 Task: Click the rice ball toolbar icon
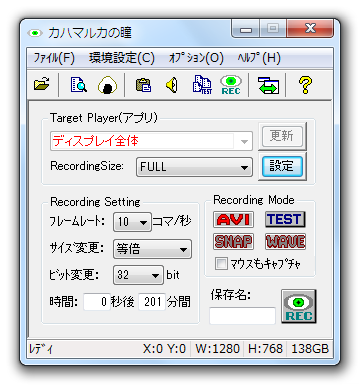pos(107,85)
